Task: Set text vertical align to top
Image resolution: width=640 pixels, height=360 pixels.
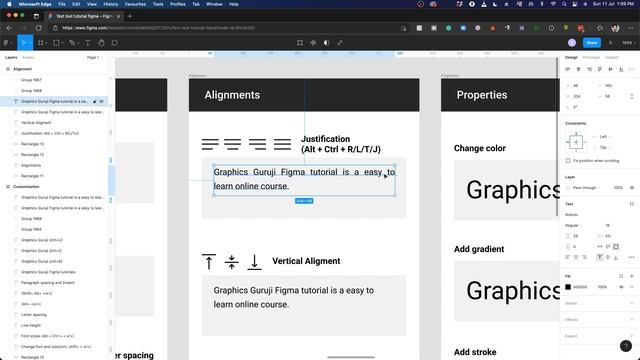Action: tap(600, 257)
